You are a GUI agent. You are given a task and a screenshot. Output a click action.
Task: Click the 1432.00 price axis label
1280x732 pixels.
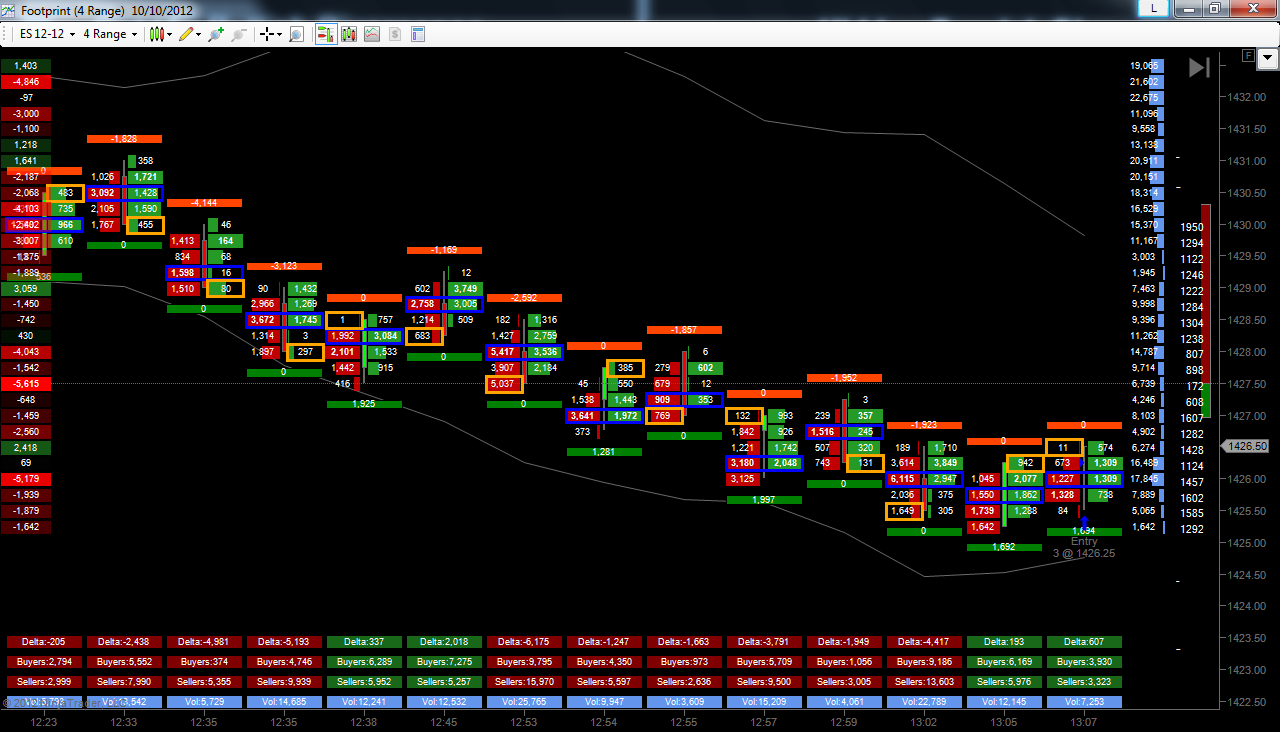pyautogui.click(x=1246, y=97)
